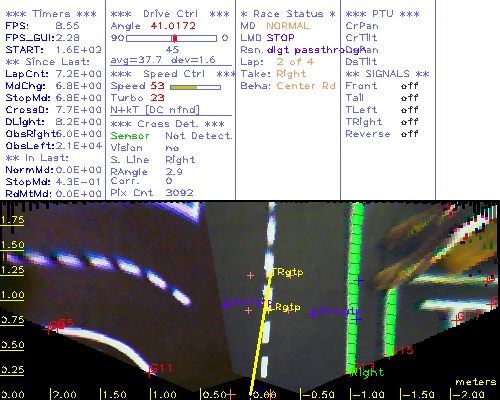Click the green Right lane label

pos(368,372)
